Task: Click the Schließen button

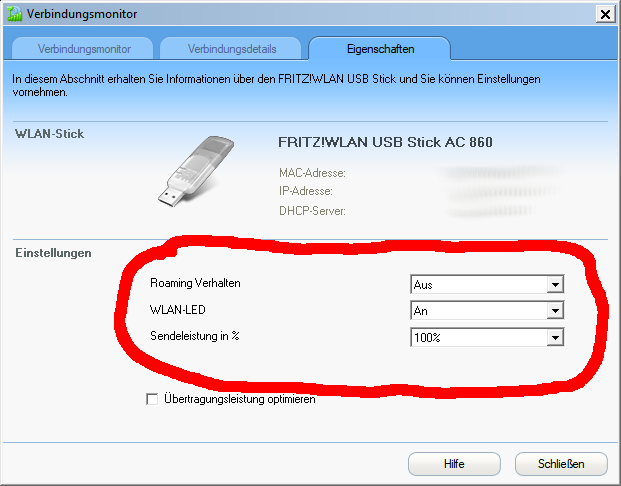Action: (x=561, y=464)
